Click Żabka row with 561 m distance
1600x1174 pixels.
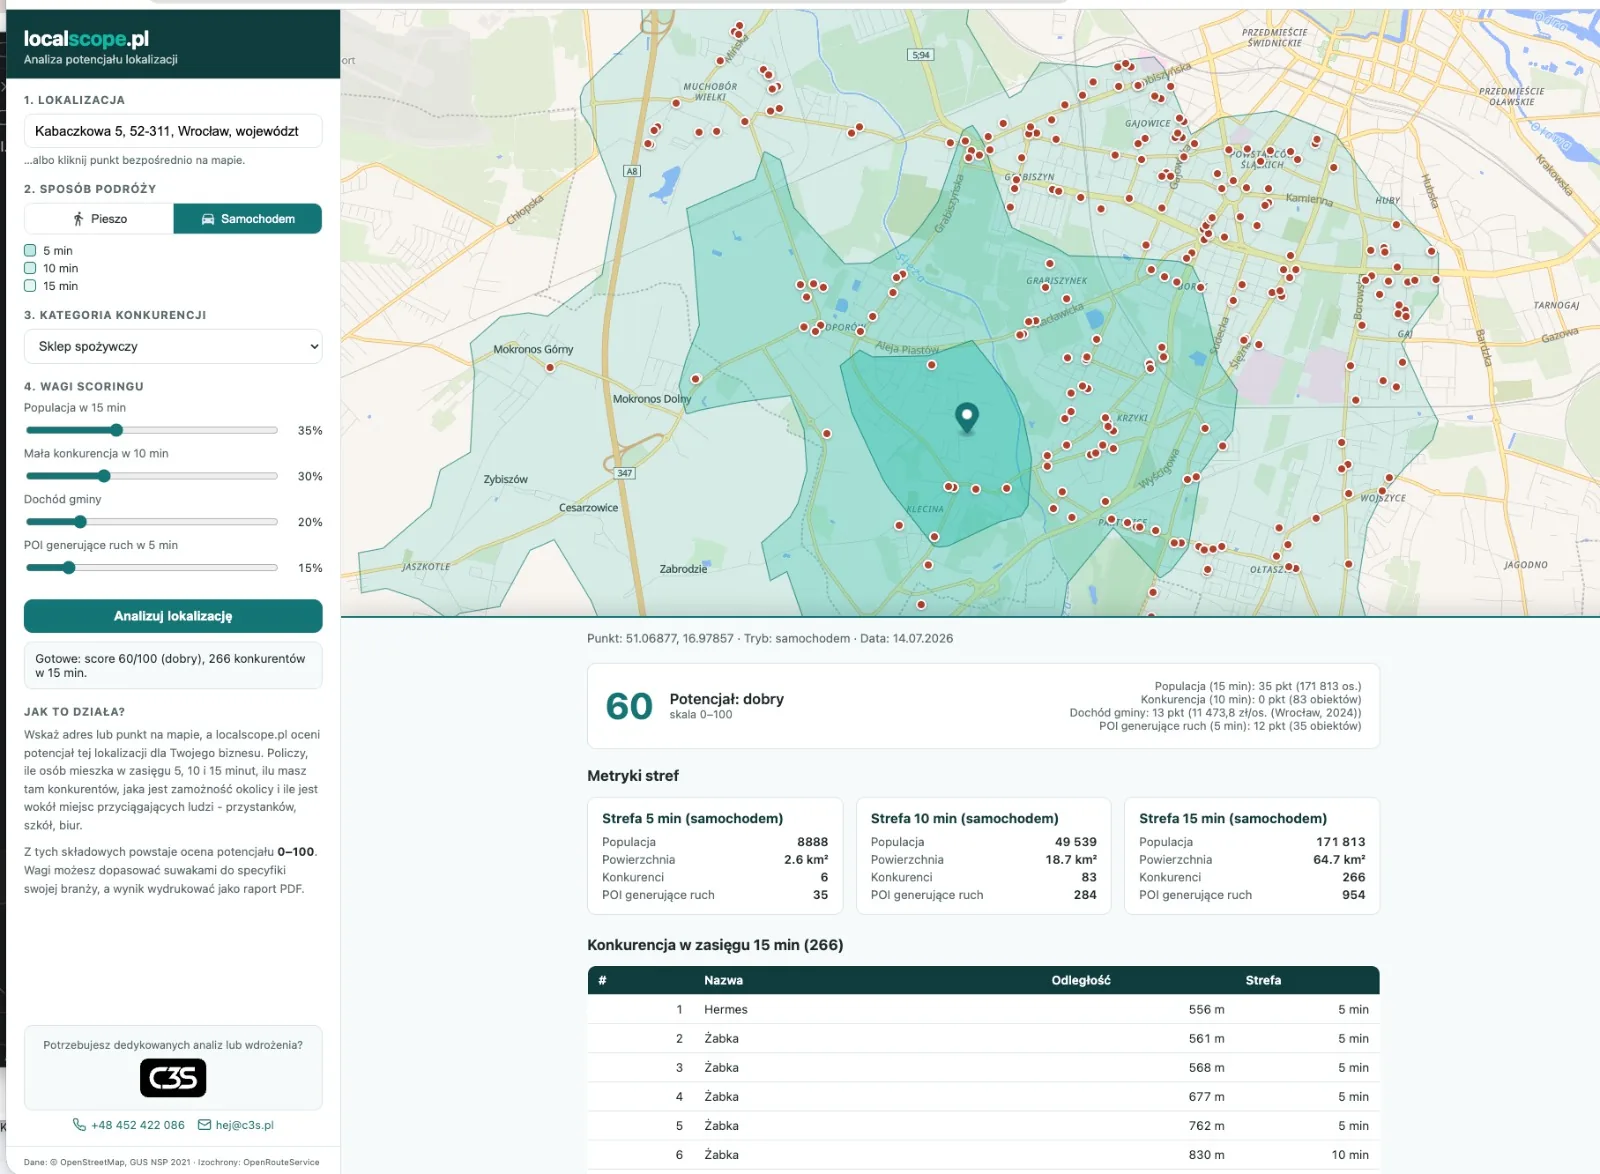click(x=983, y=1039)
